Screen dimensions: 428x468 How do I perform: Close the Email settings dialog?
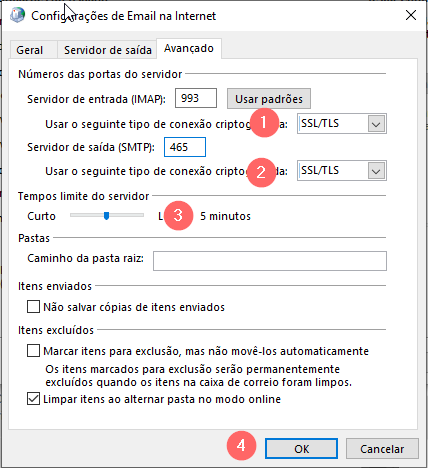point(411,15)
